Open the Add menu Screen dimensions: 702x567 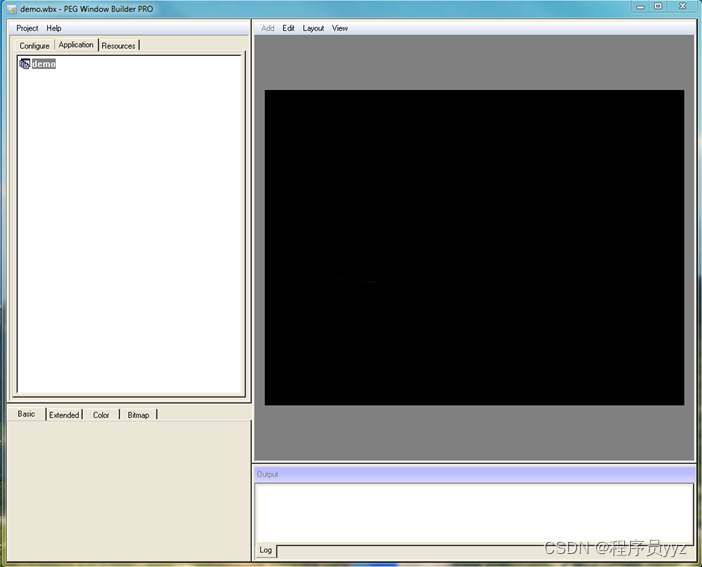tap(267, 28)
